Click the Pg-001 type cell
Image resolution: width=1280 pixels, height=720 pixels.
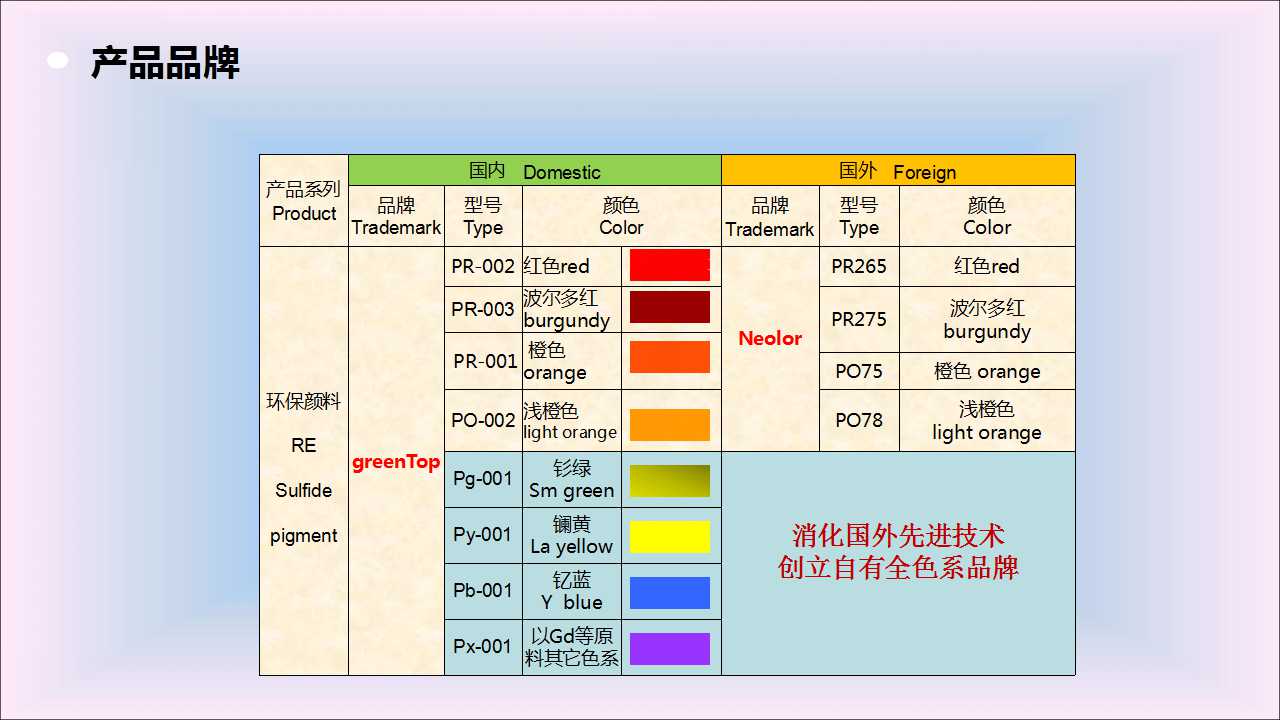tap(483, 479)
